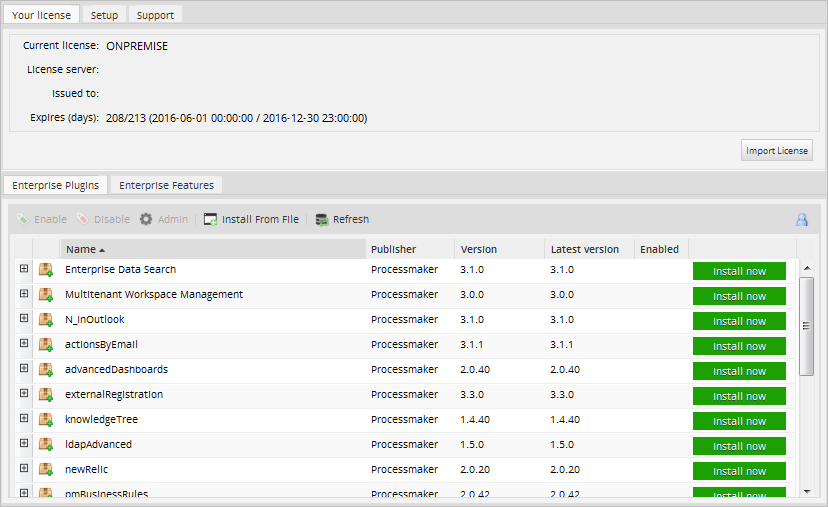The width and height of the screenshot is (828, 507).
Task: Click the Admin gear icon
Action: coord(146,219)
